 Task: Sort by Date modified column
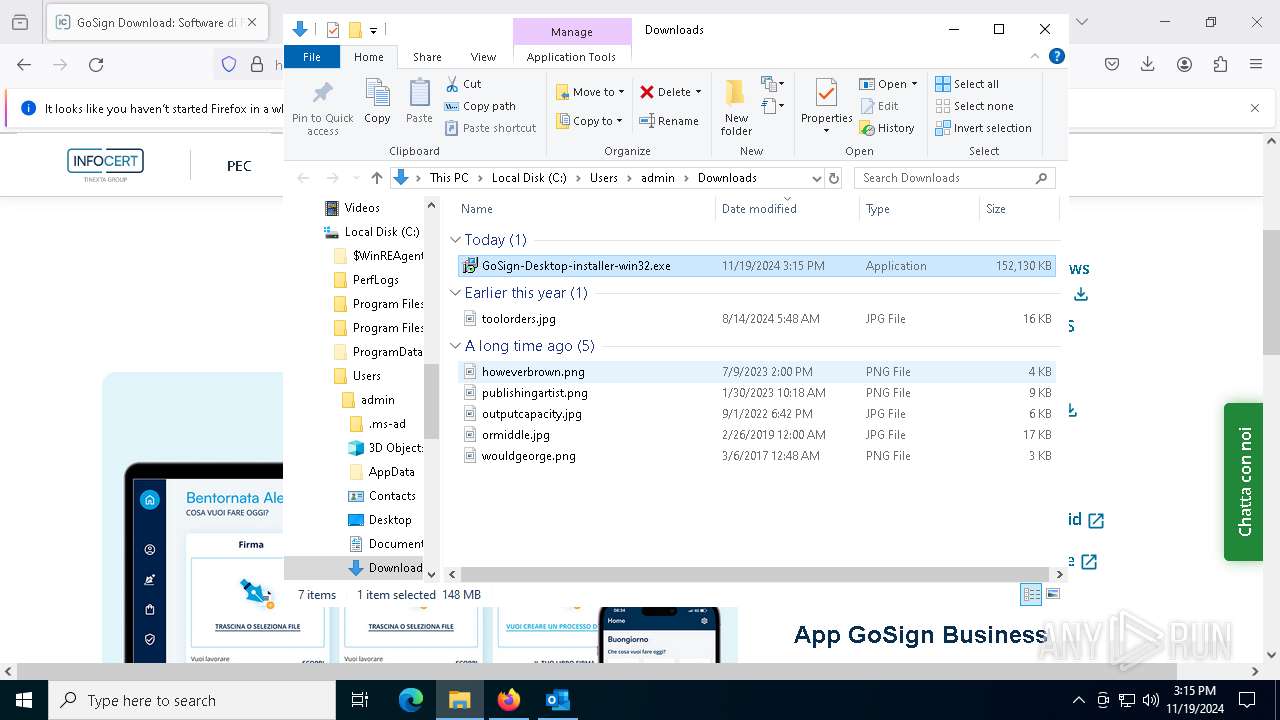pyautogui.click(x=787, y=209)
